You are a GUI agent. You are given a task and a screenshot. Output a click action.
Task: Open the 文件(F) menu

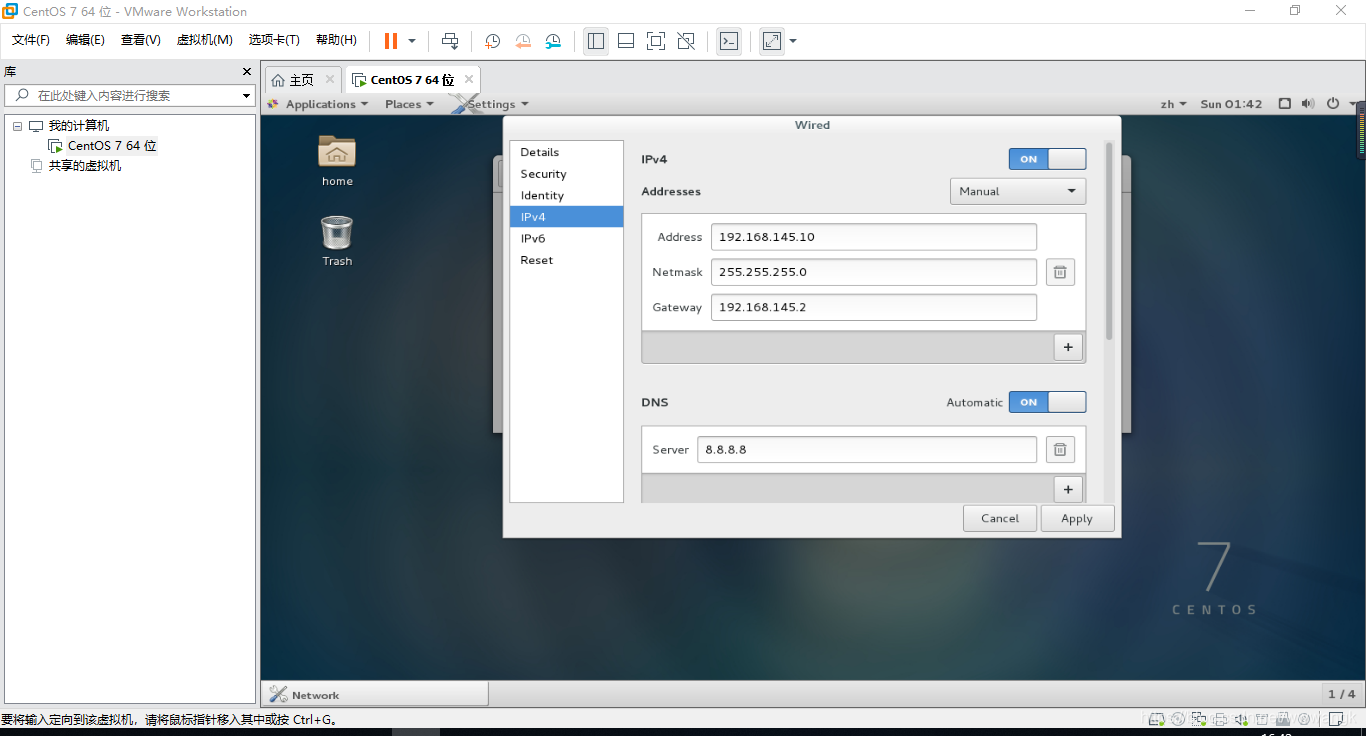pos(31,40)
